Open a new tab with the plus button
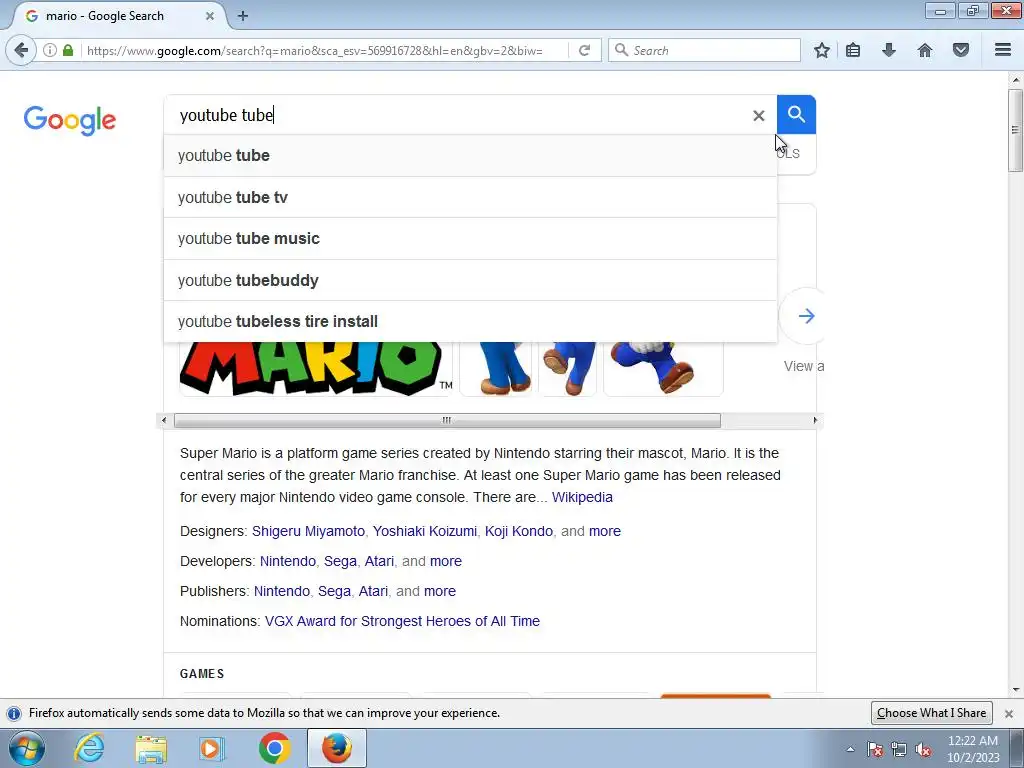Screen dimensions: 1024x768 [x=243, y=16]
